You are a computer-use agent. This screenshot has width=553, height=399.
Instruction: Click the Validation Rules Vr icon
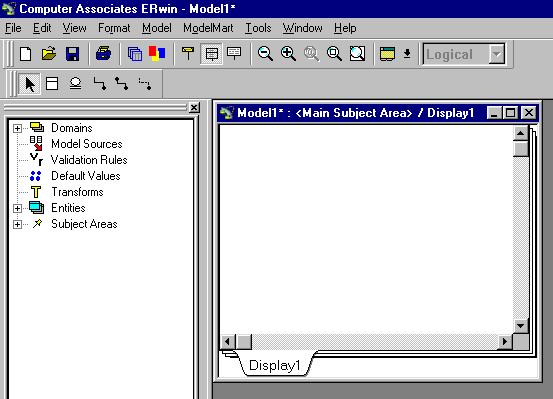click(36, 159)
